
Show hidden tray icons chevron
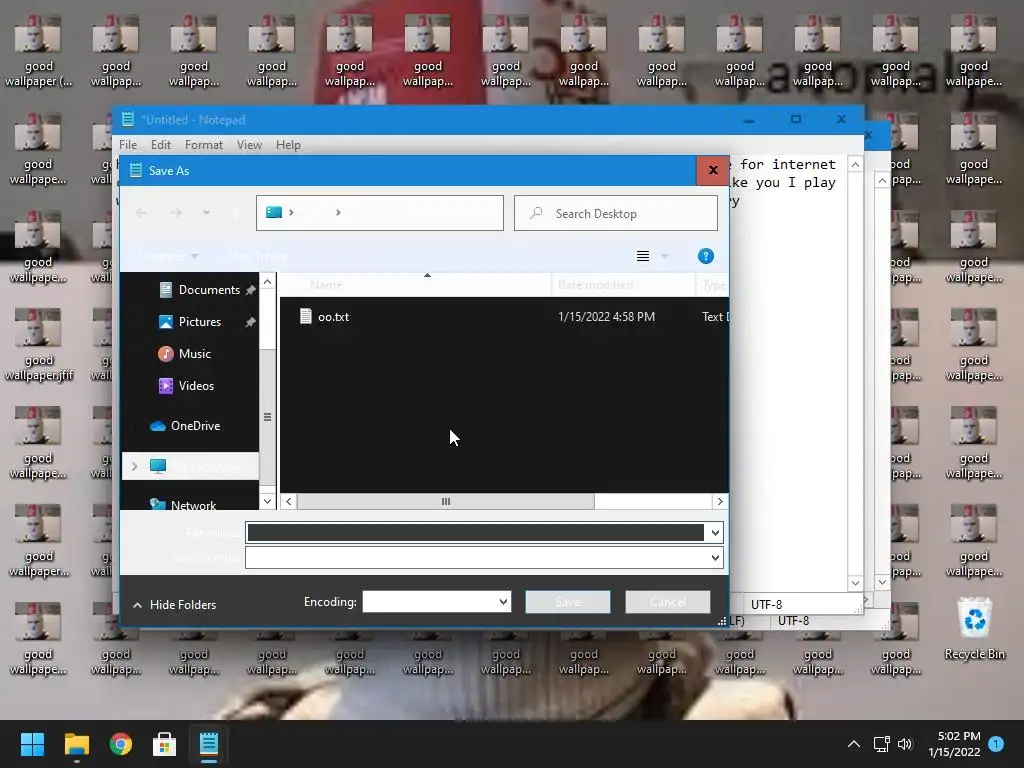tap(853, 744)
